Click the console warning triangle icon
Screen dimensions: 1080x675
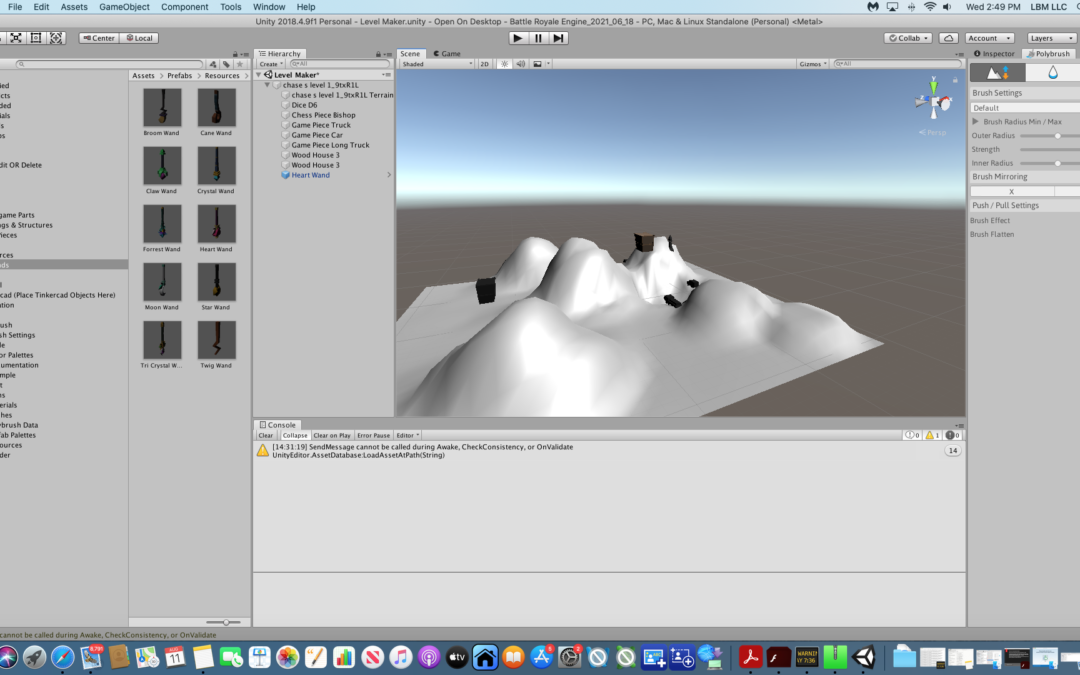point(262,450)
